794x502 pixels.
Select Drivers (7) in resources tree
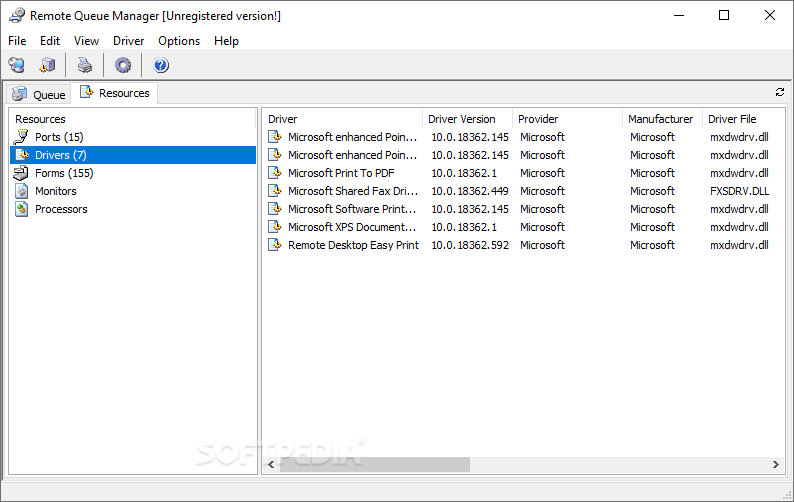point(133,155)
